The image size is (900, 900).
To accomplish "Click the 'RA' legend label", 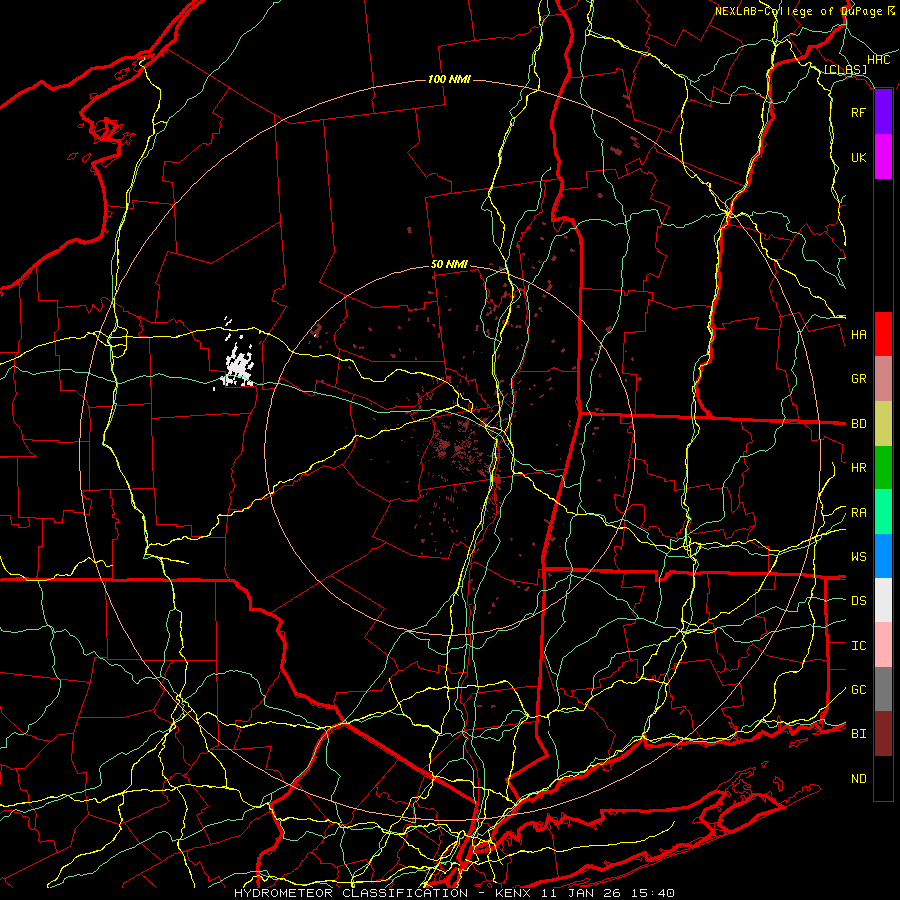I will [859, 513].
